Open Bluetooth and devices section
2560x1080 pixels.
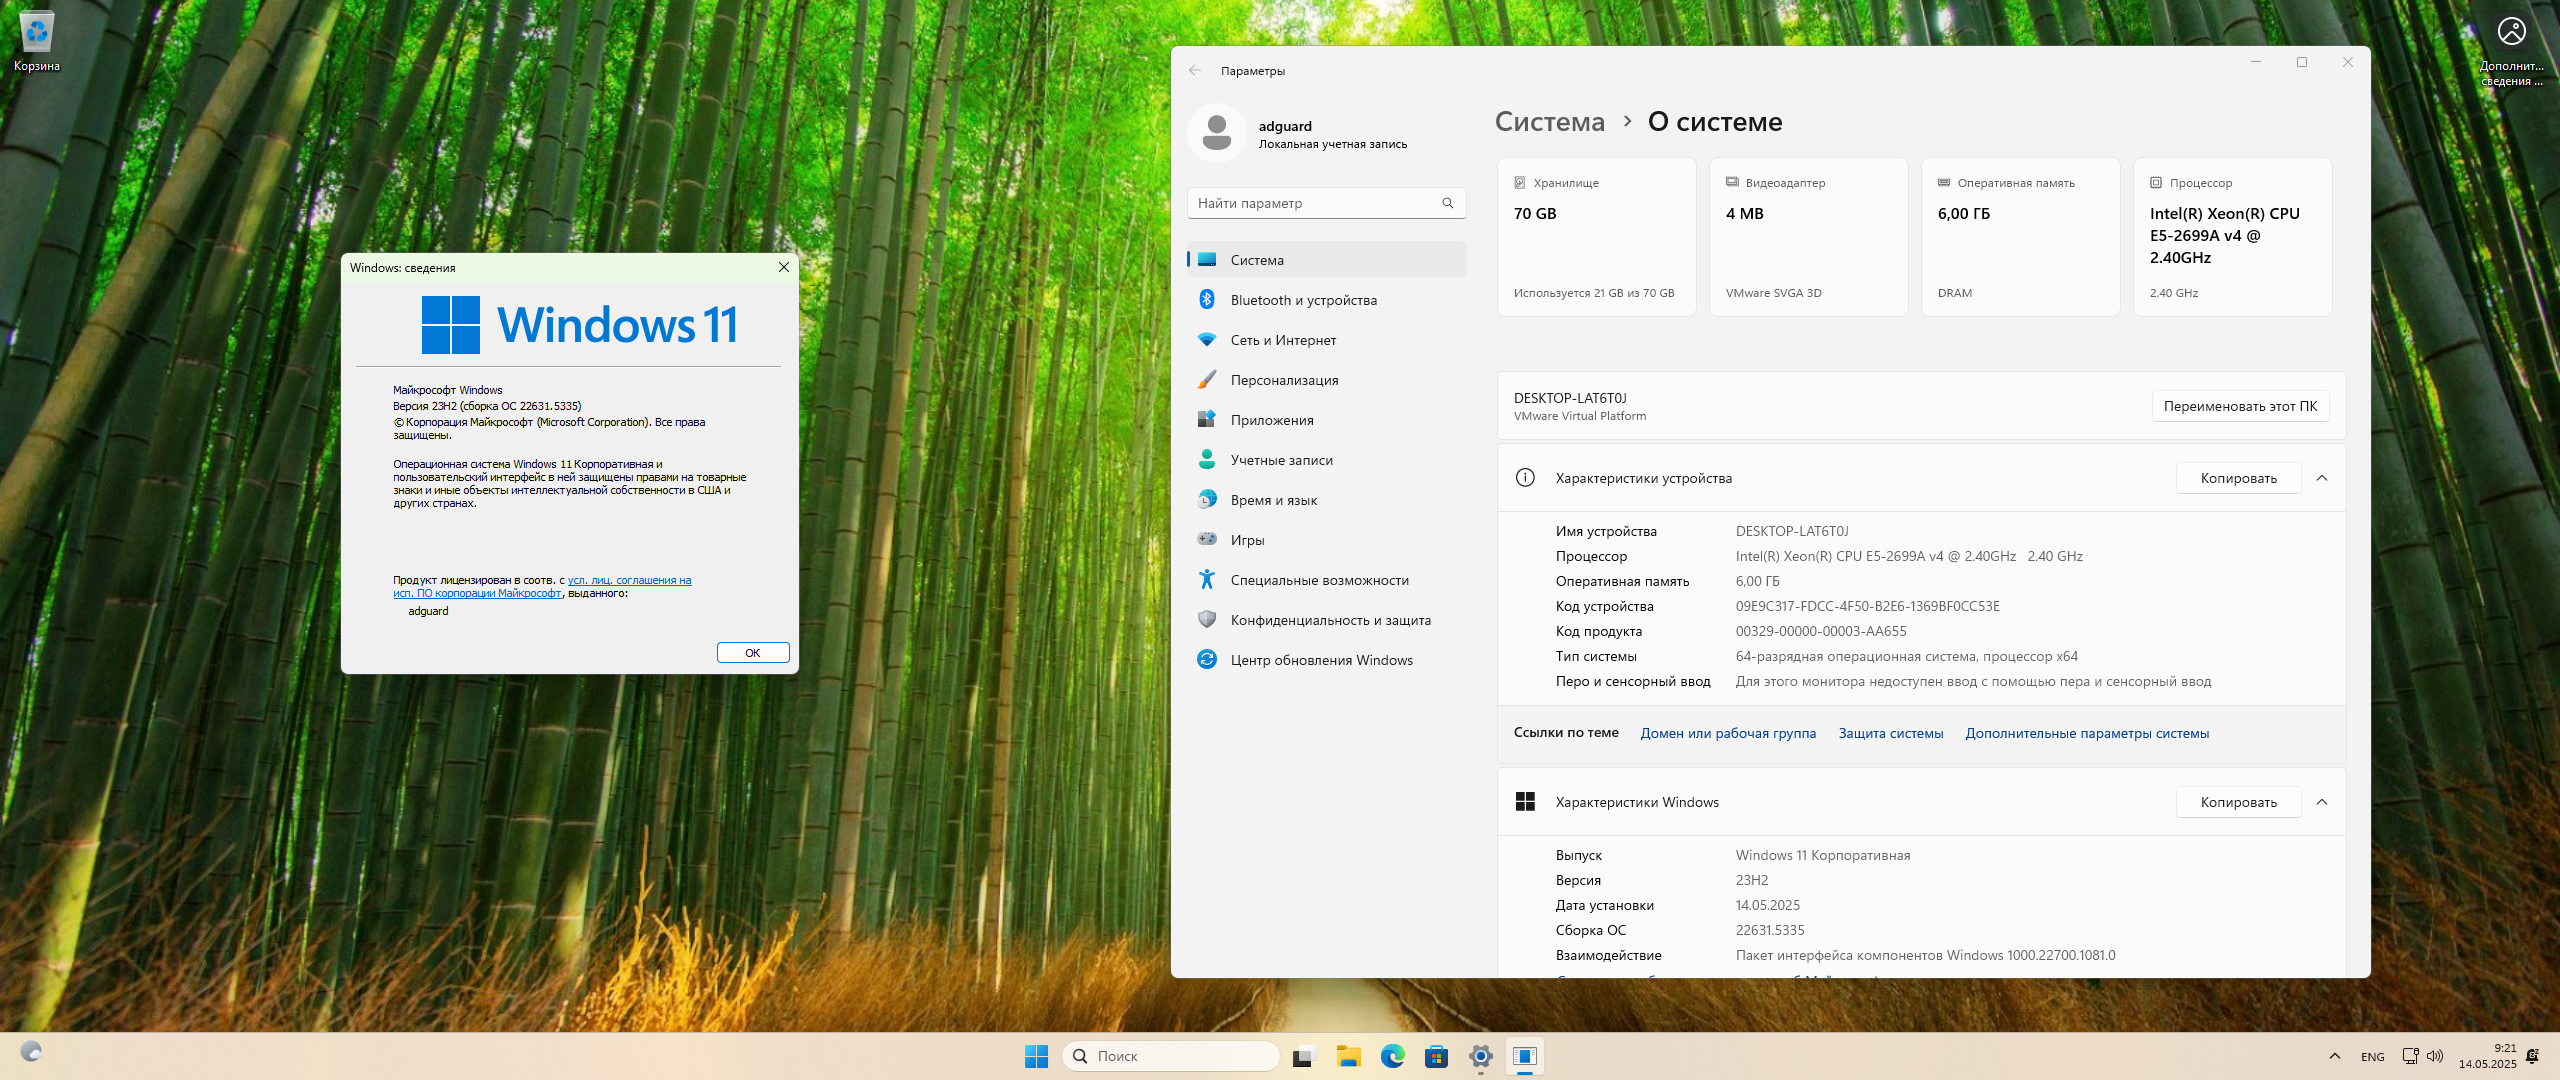(1326, 300)
